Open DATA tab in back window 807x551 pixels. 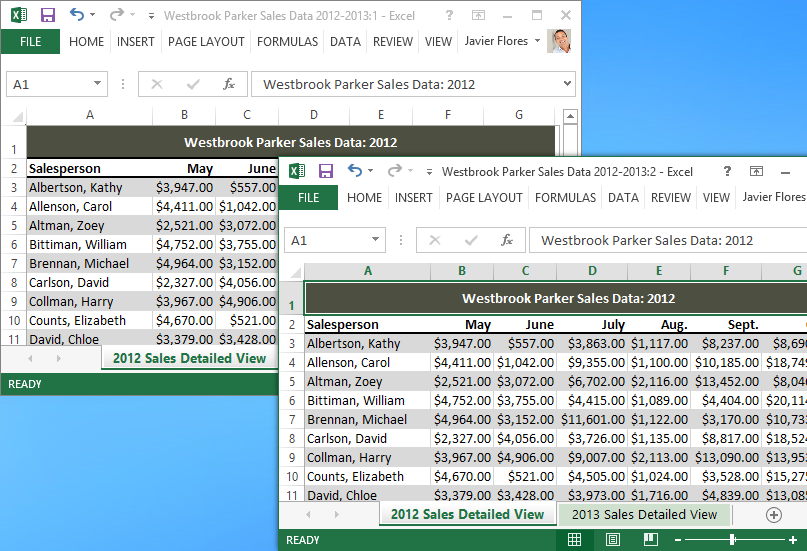(345, 42)
